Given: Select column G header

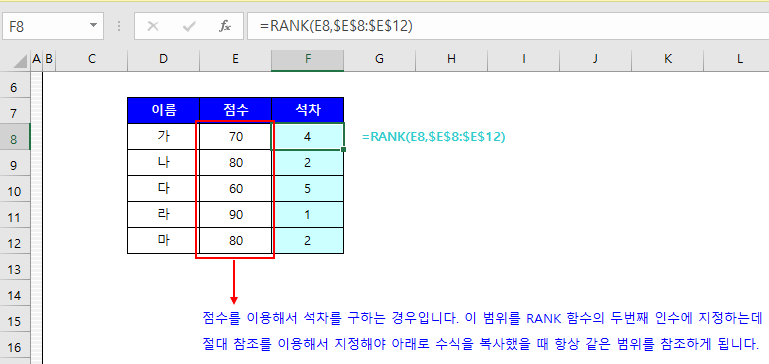Looking at the screenshot, I should [x=379, y=59].
